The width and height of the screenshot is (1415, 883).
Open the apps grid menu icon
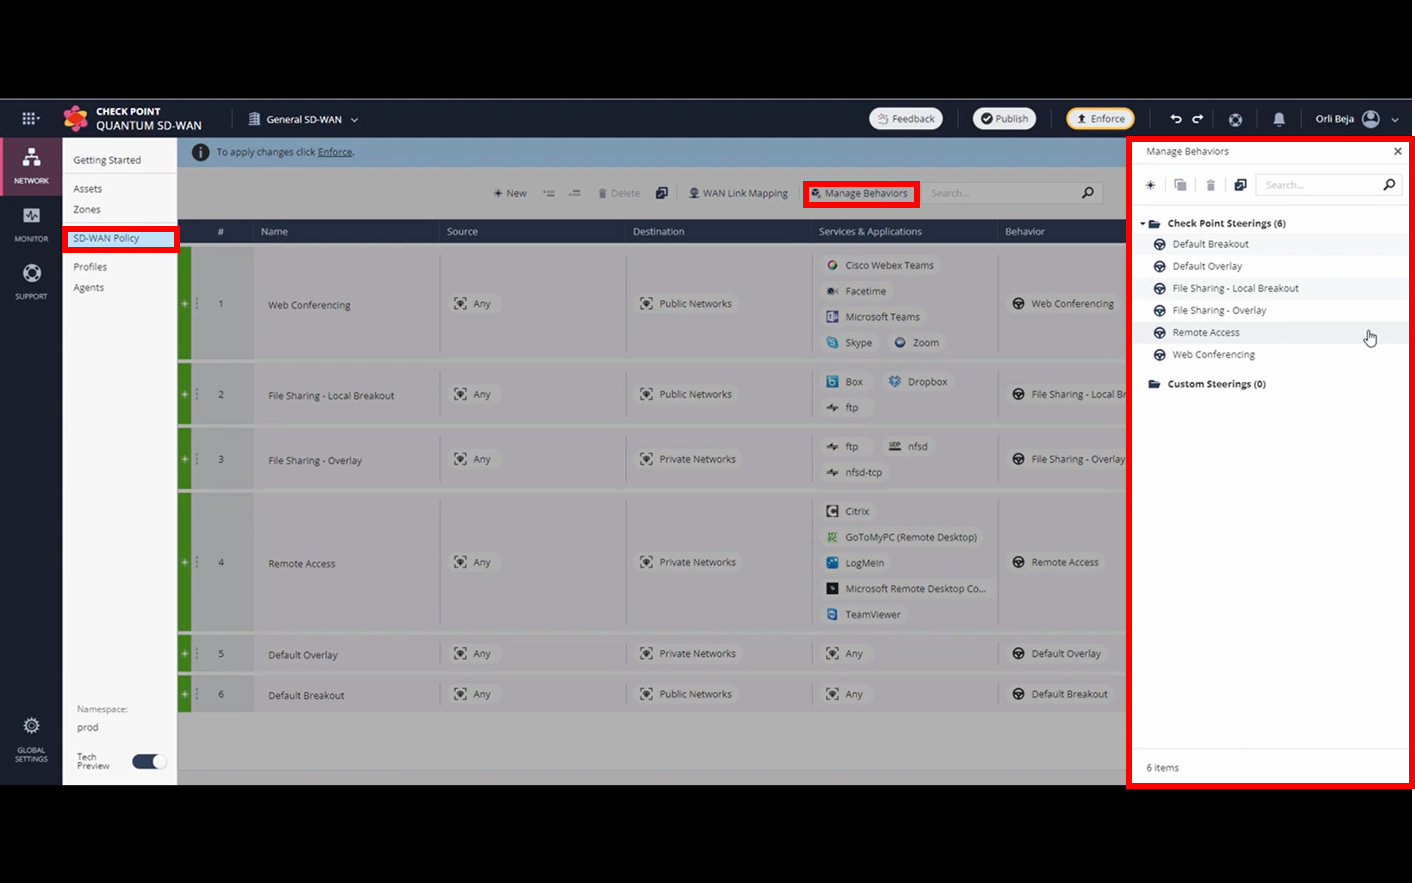click(x=30, y=118)
